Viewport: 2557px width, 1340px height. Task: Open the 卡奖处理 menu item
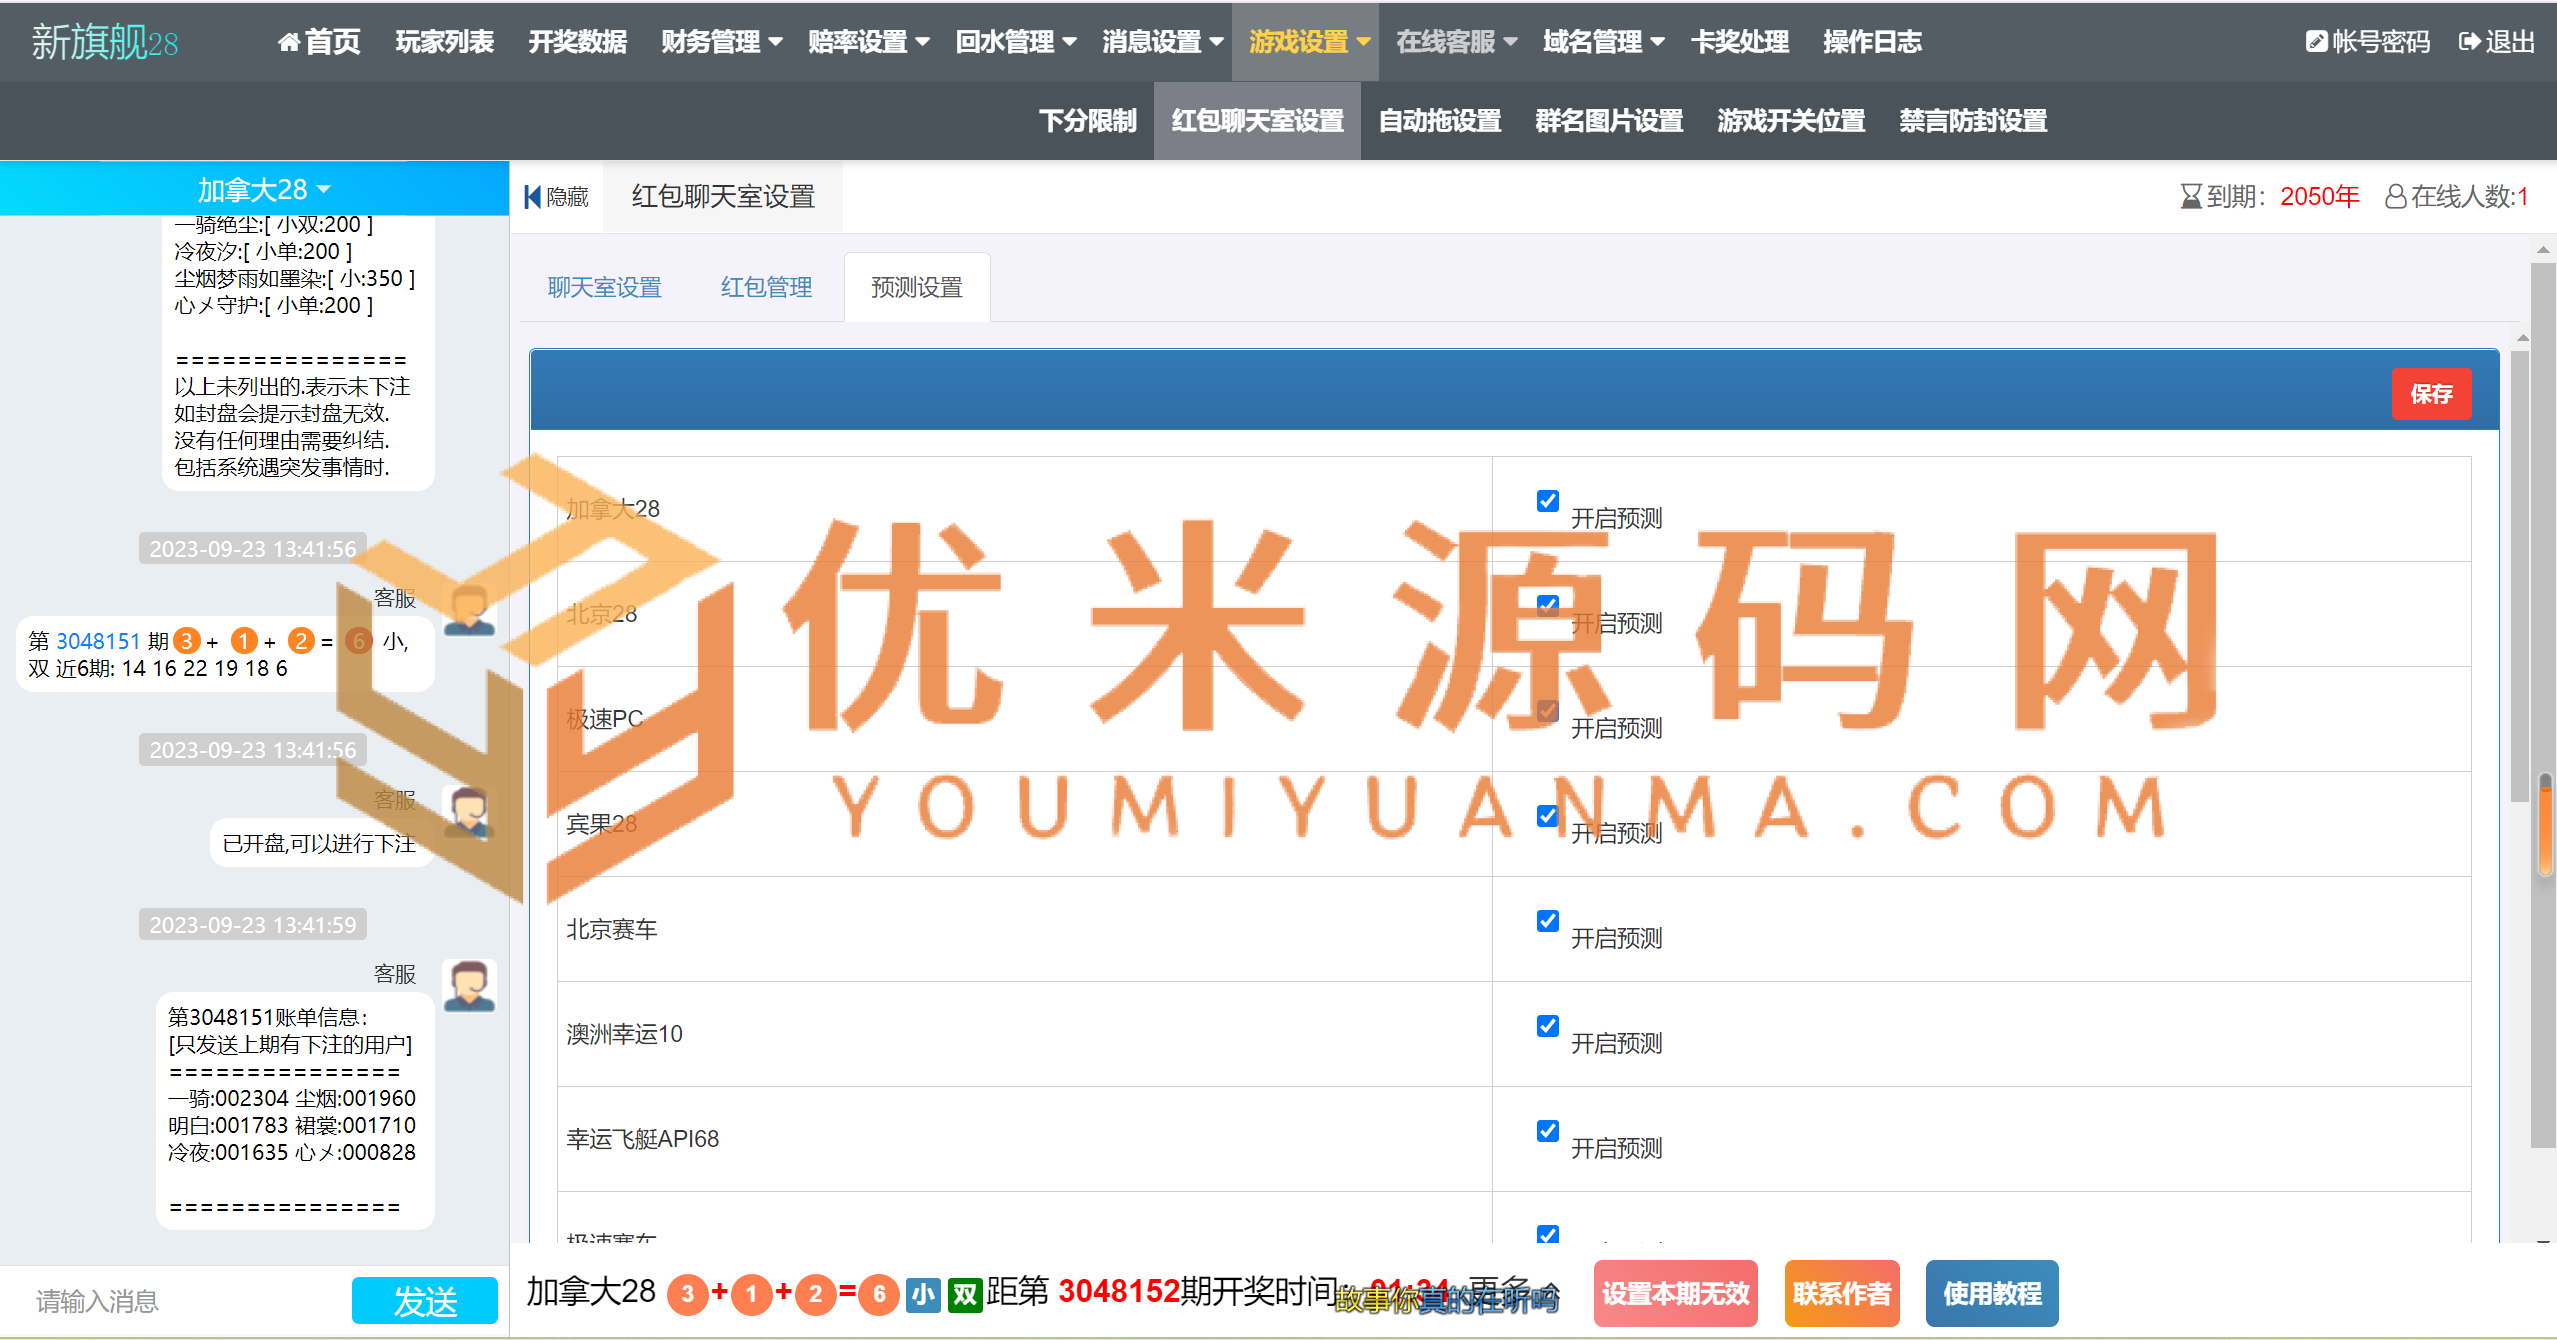coord(1739,42)
